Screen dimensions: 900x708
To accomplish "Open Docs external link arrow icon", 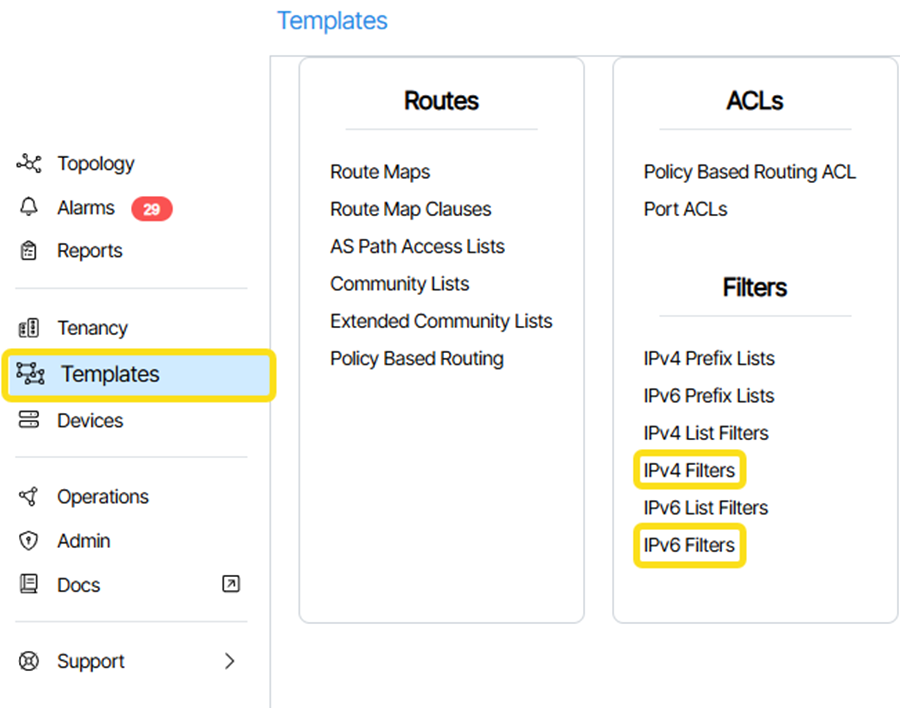I will [x=231, y=585].
